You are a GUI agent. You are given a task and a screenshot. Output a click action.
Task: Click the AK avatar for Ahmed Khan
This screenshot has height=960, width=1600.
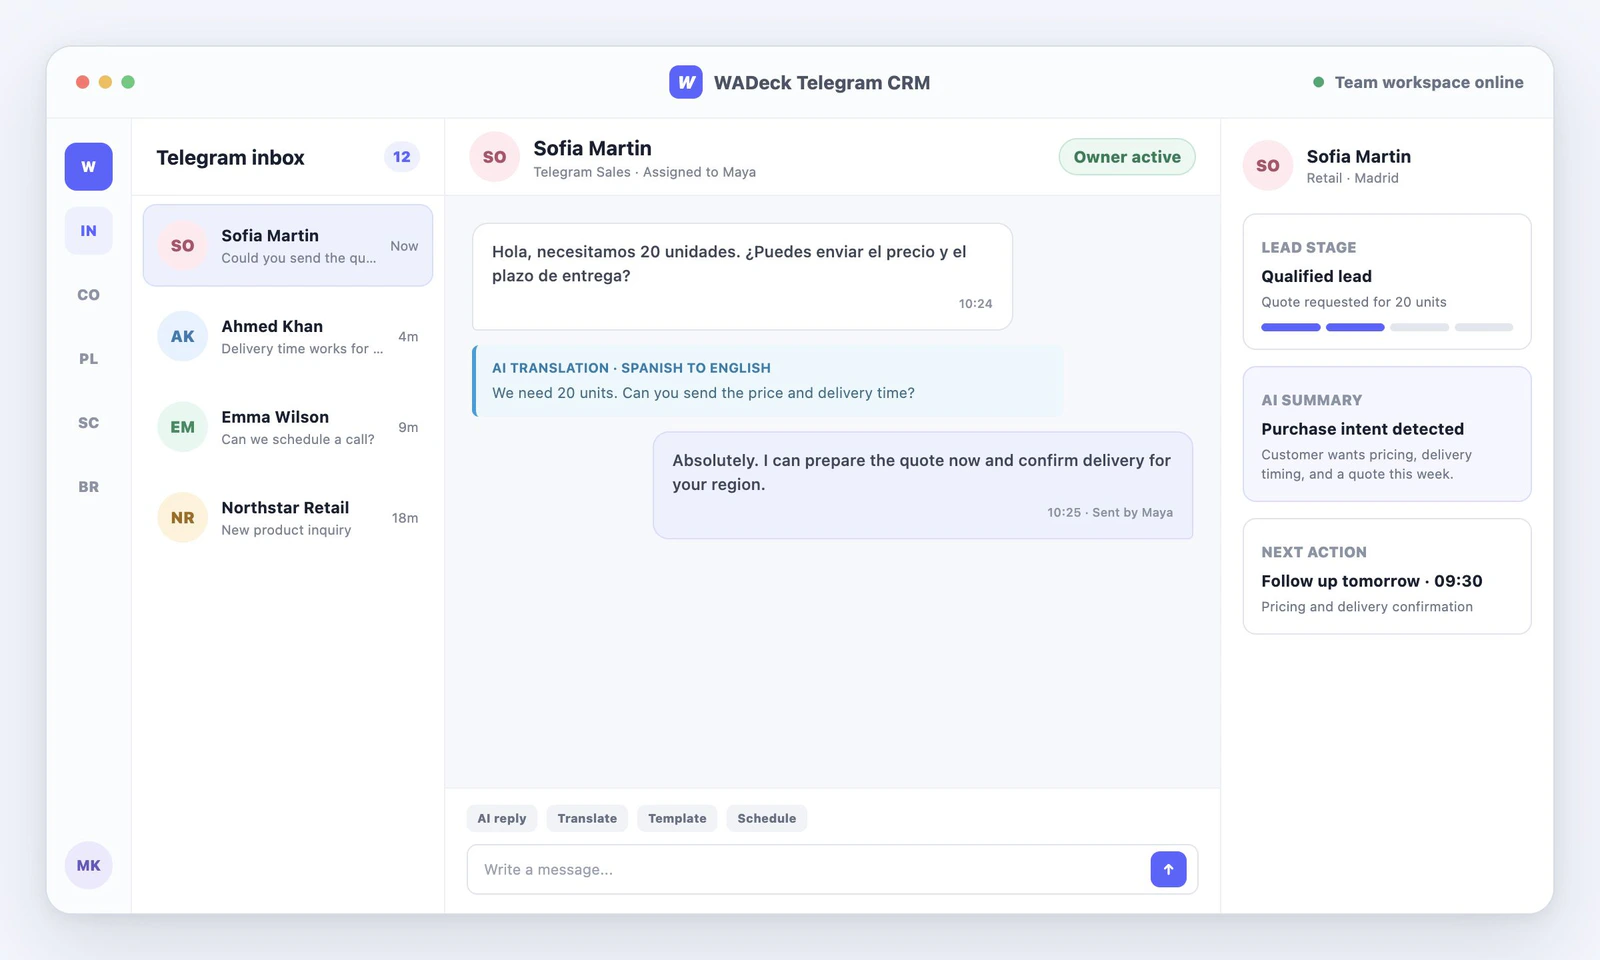183,336
